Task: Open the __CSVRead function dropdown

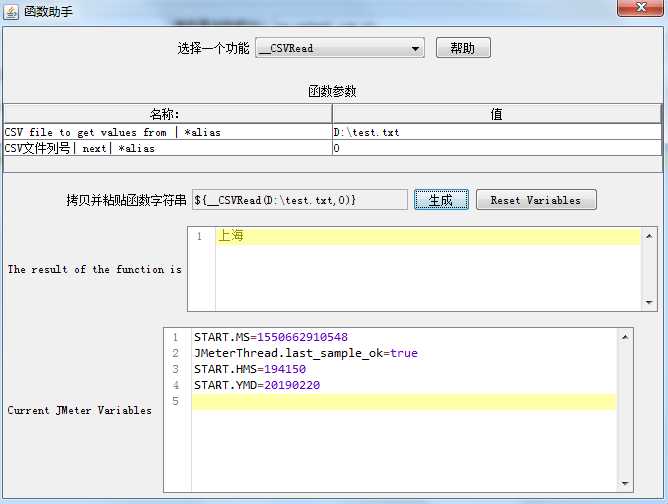Action: click(x=340, y=48)
